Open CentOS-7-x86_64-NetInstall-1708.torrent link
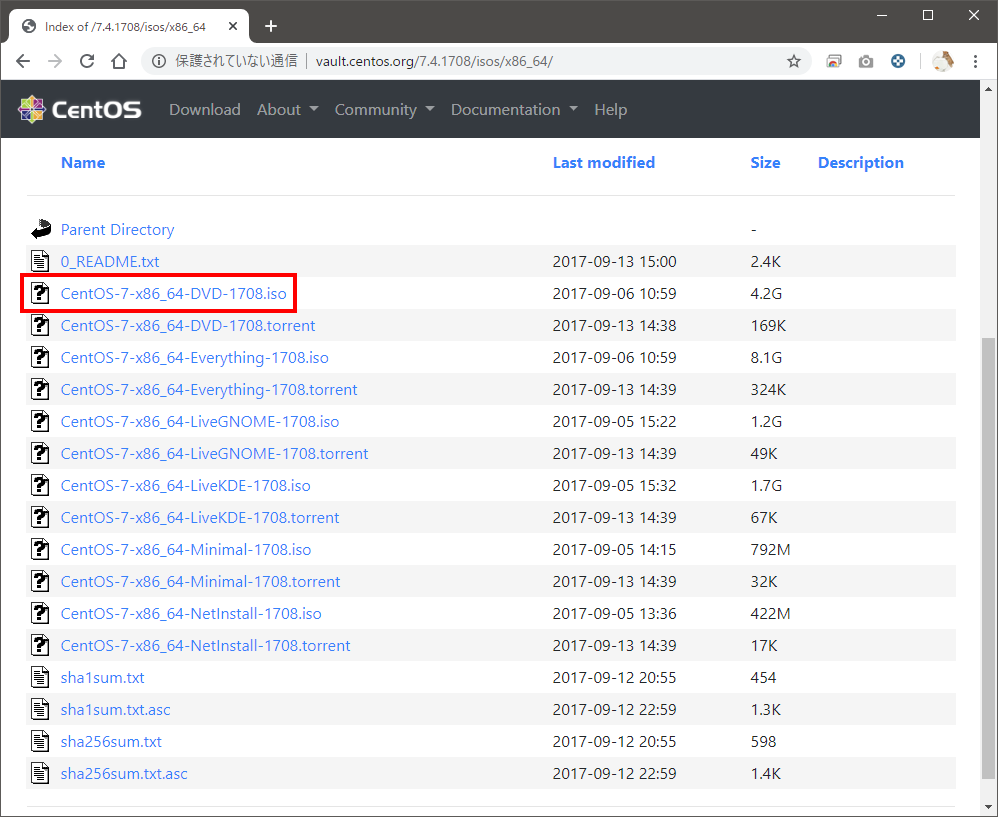The image size is (998, 817). pos(206,645)
